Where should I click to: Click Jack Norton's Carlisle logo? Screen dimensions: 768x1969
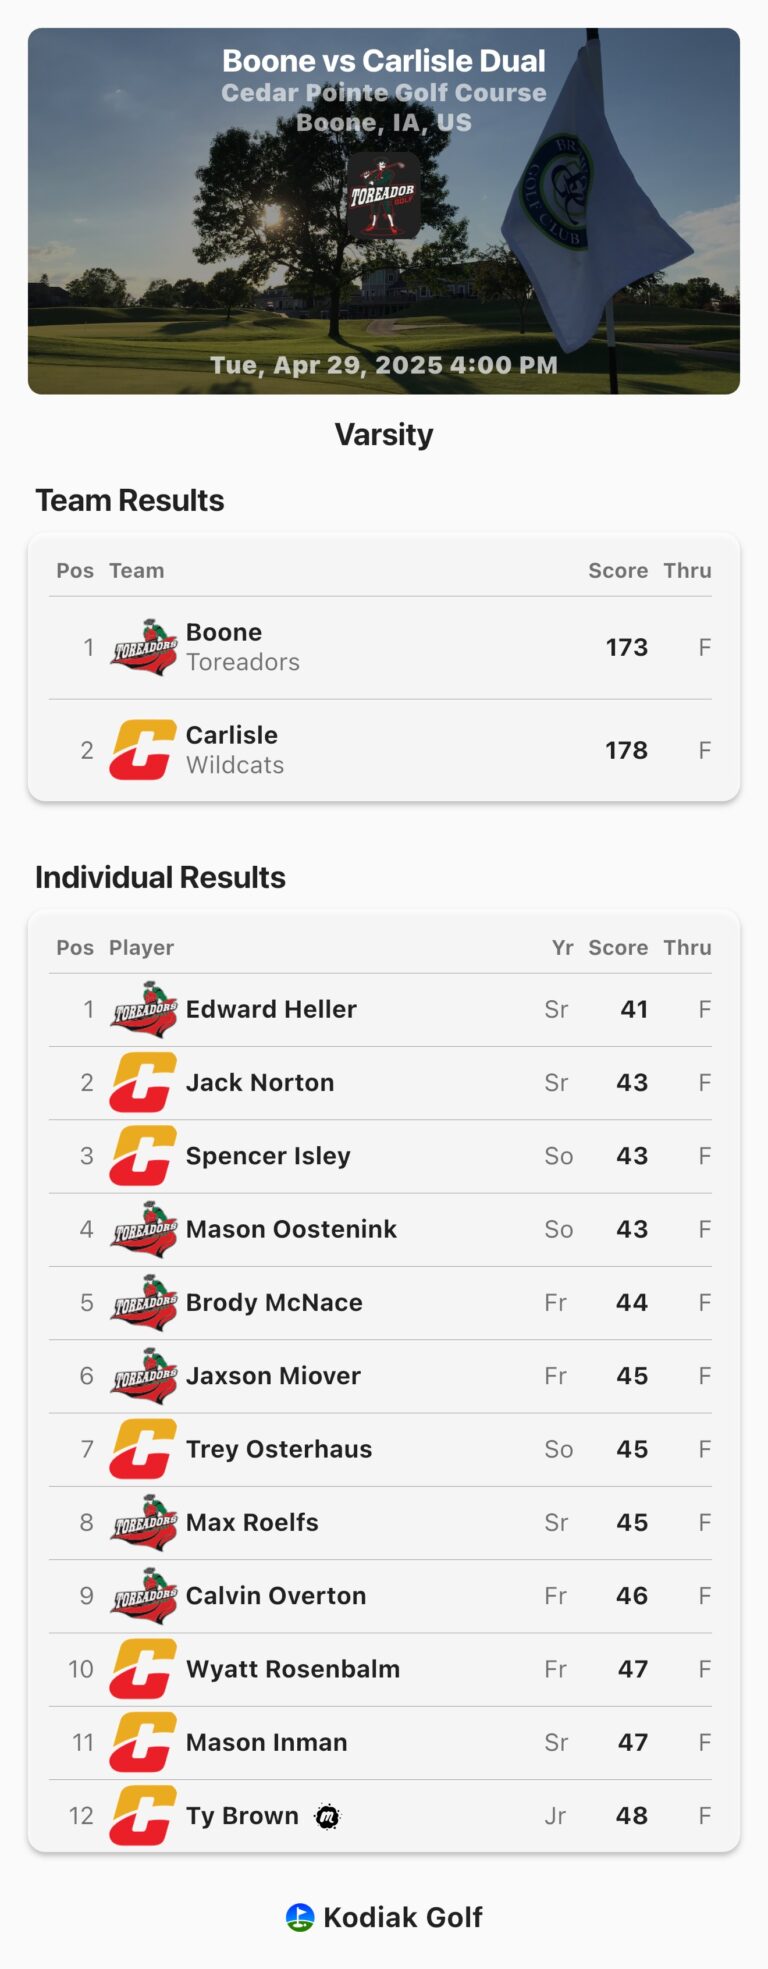coord(143,1083)
